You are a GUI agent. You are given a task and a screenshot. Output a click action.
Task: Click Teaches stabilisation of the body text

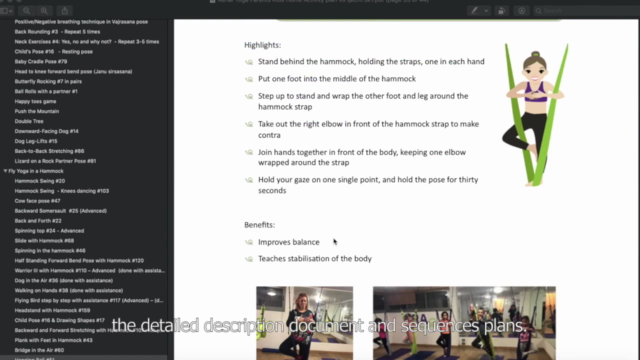(x=315, y=259)
